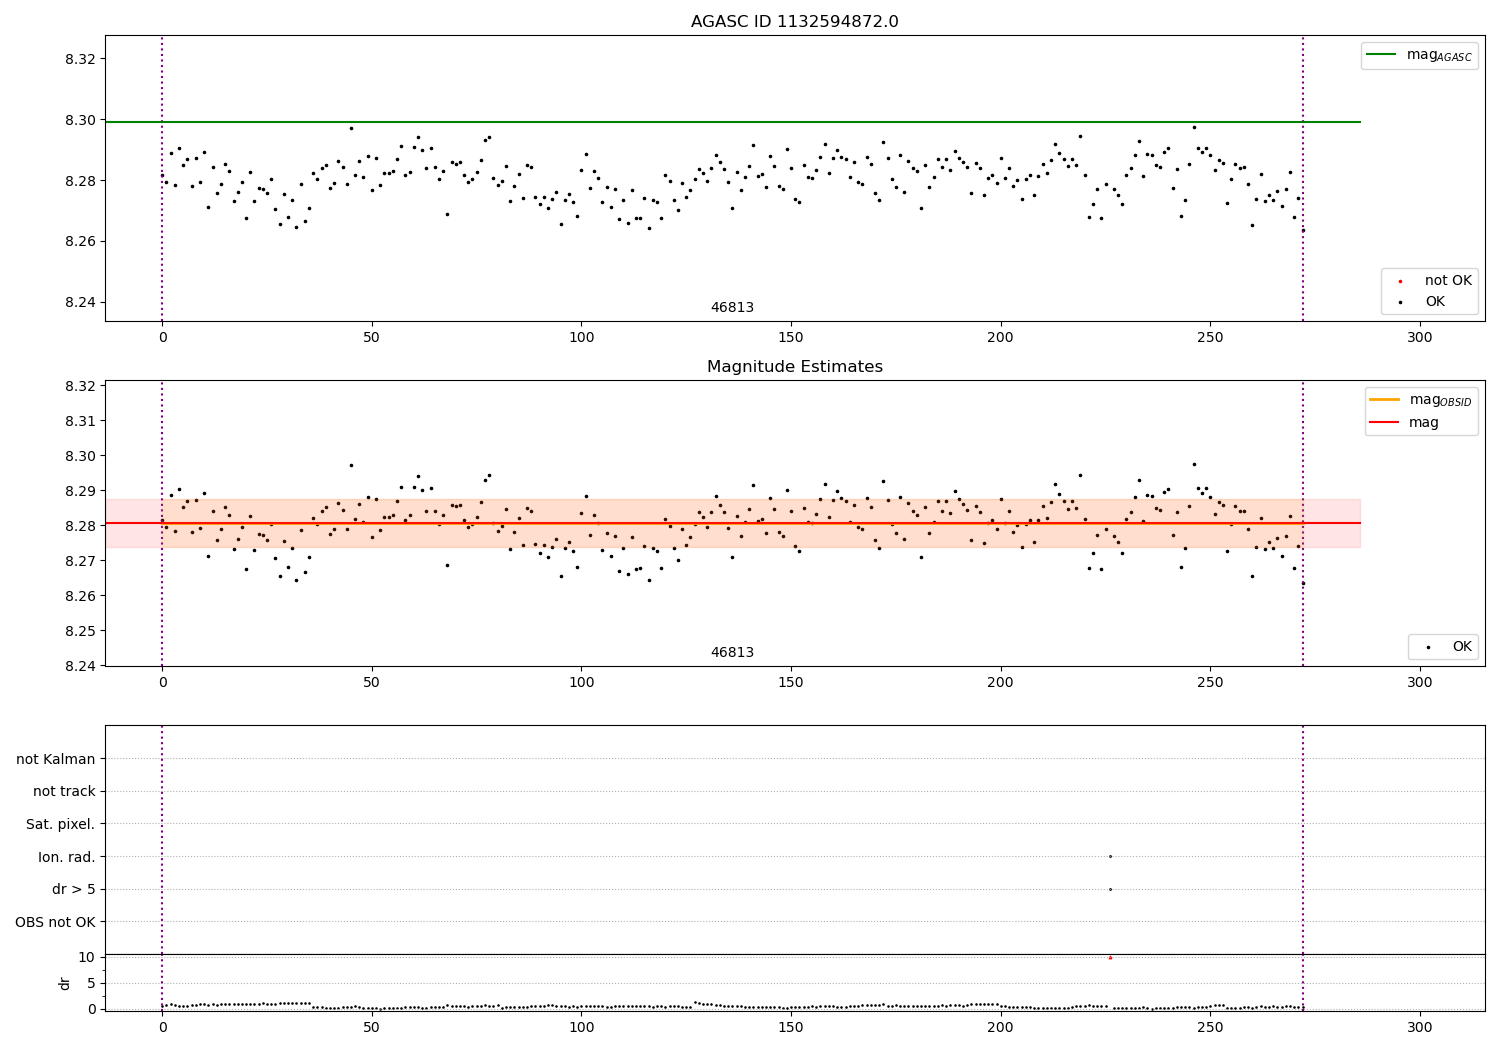Click the 8.27 y-tick of the middle plot

(79, 561)
